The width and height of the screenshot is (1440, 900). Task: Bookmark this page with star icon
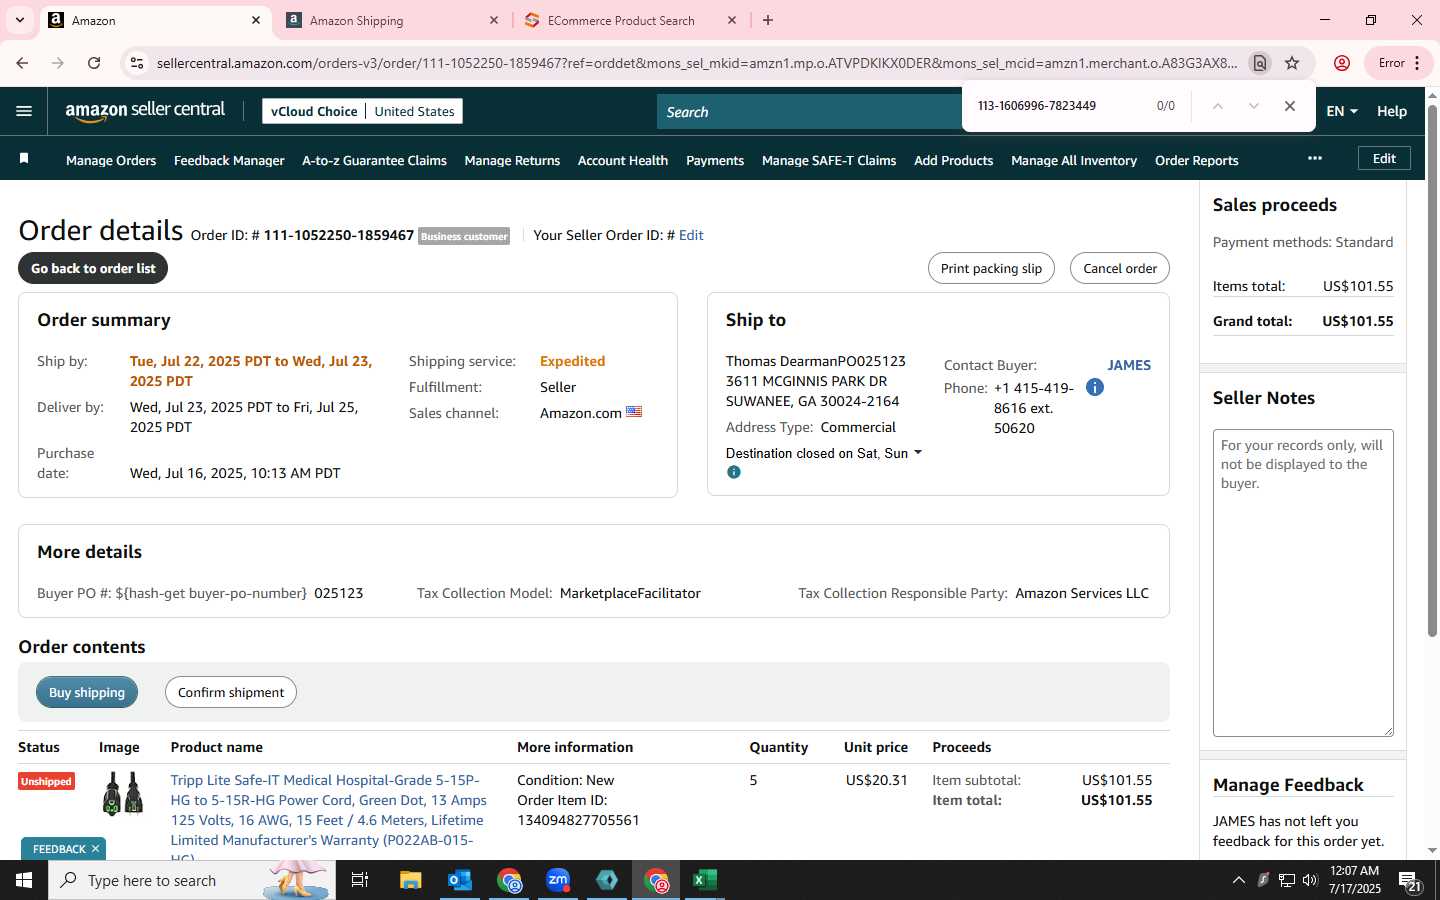click(1292, 63)
